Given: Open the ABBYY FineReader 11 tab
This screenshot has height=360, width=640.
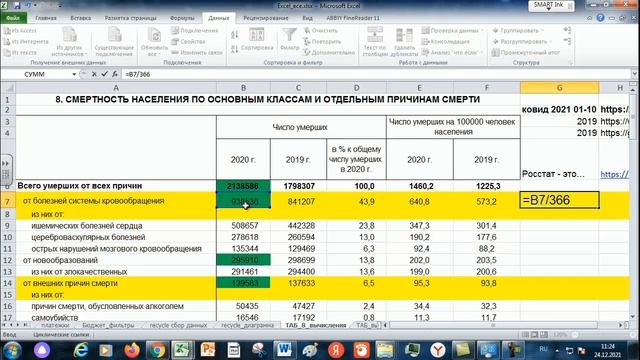Looking at the screenshot, I should tap(353, 18).
